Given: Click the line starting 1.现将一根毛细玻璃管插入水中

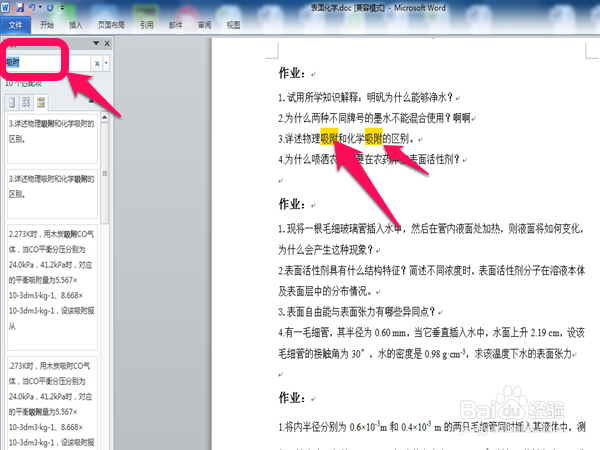Looking at the screenshot, I should coord(431,228).
